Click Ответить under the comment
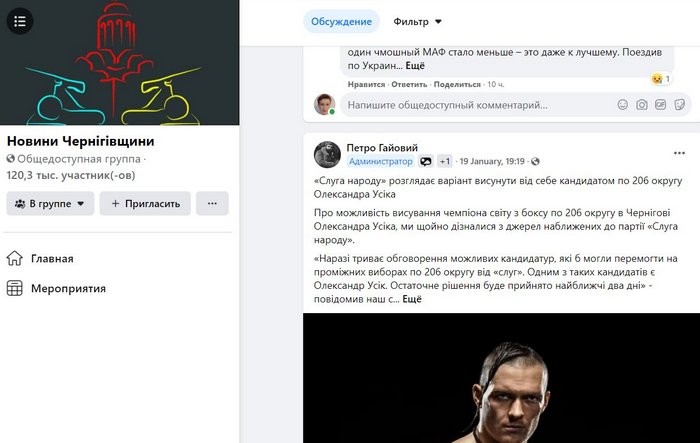700x443 pixels. coord(409,84)
